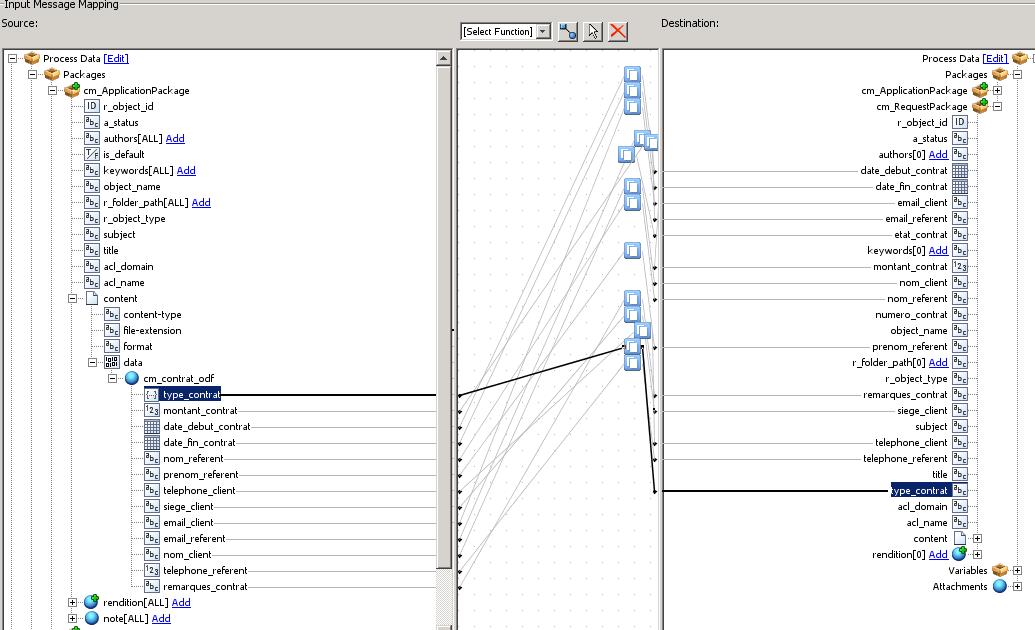The image size is (1035, 630).
Task: Click calendar icon of source date_fin_contrat
Action: 152,442
